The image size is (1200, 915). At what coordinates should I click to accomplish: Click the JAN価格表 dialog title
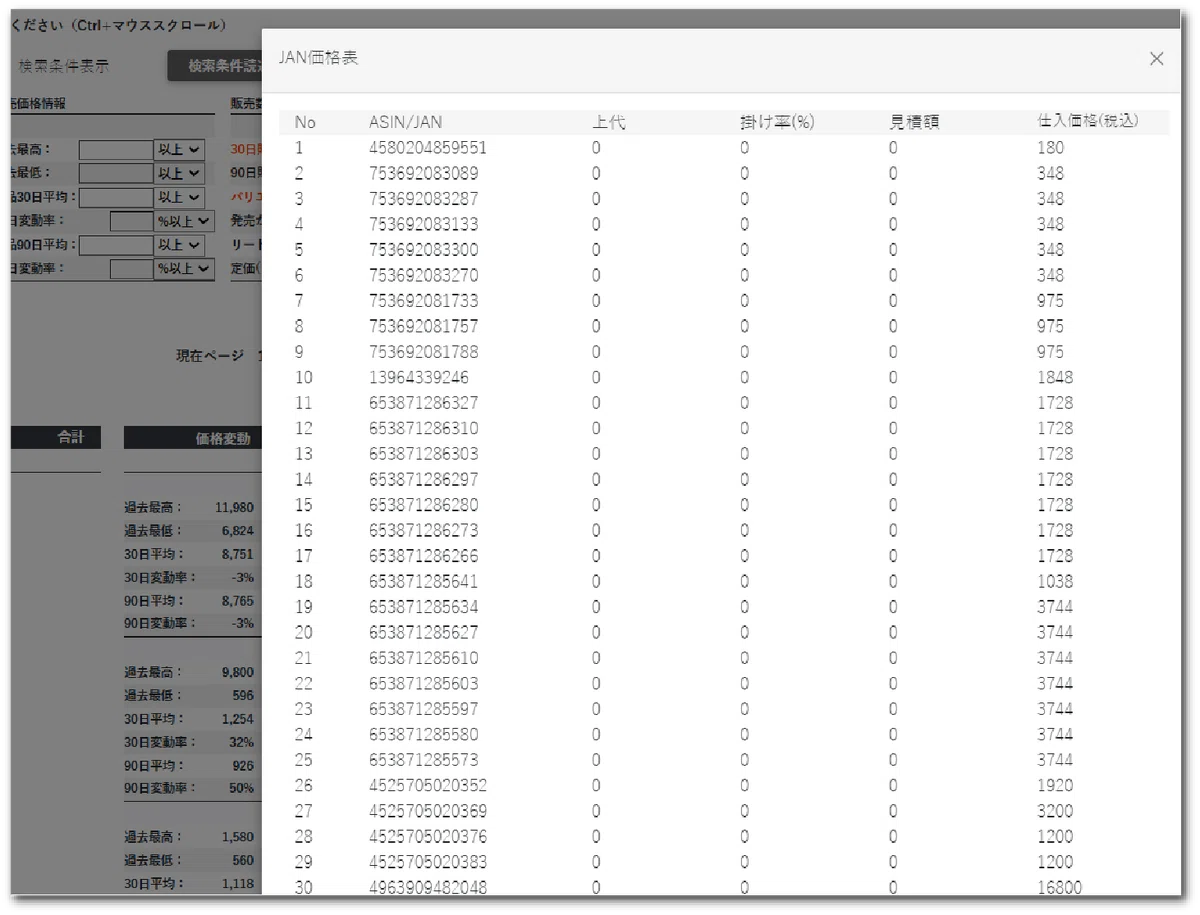318,58
